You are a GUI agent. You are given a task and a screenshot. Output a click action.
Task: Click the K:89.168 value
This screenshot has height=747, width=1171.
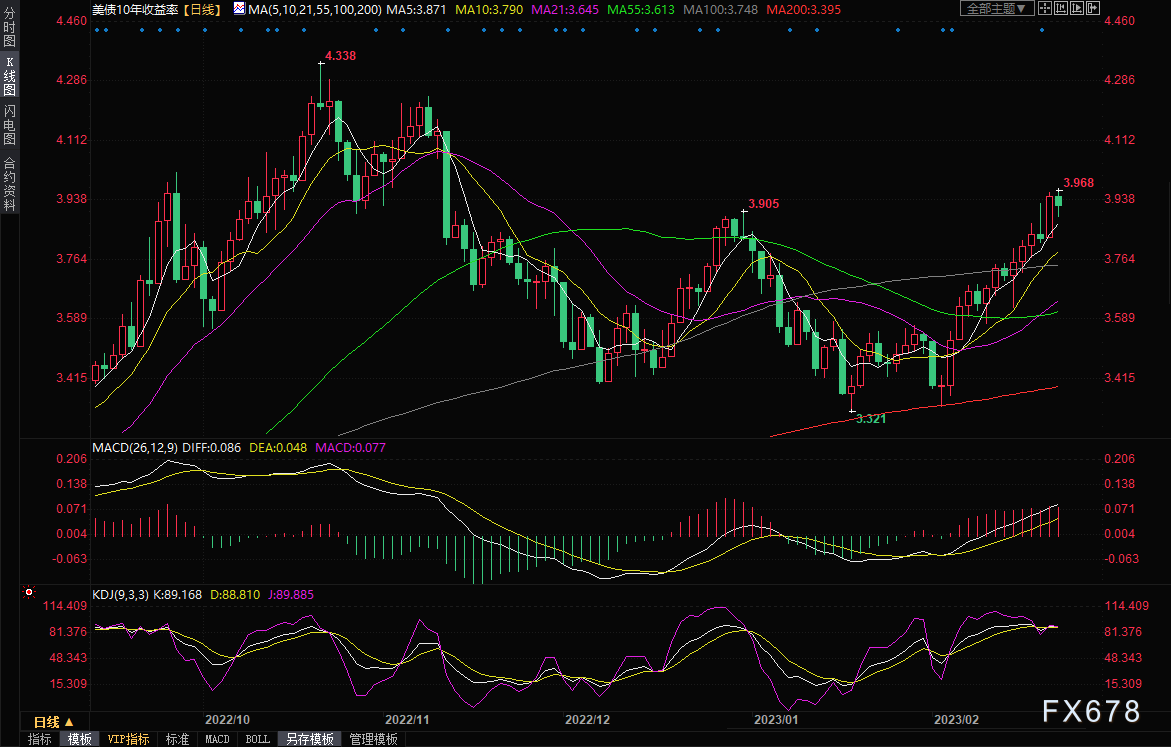coord(177,595)
